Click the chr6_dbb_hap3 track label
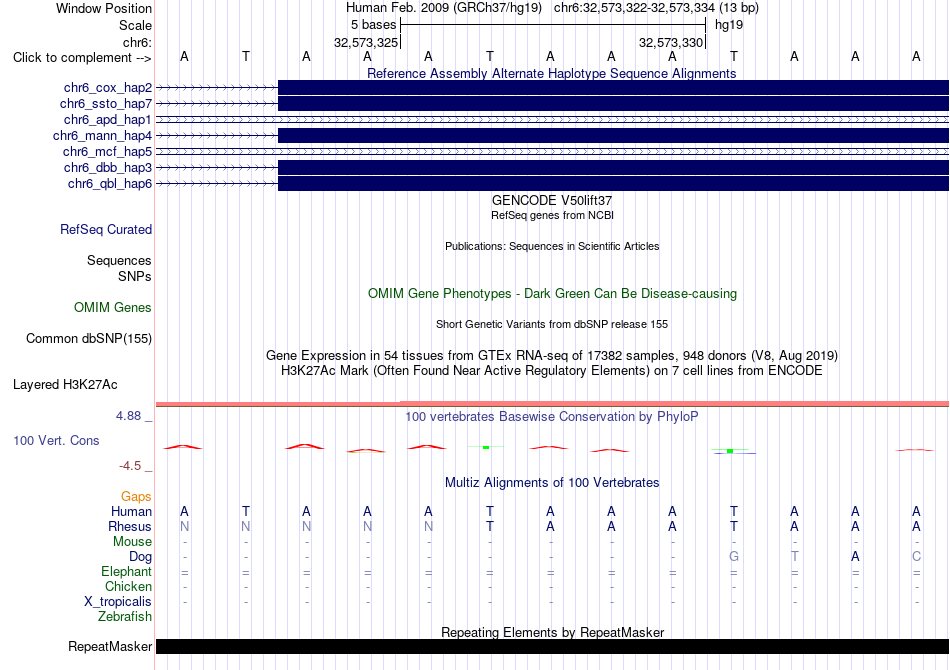This screenshot has width=950, height=670. pyautogui.click(x=108, y=168)
